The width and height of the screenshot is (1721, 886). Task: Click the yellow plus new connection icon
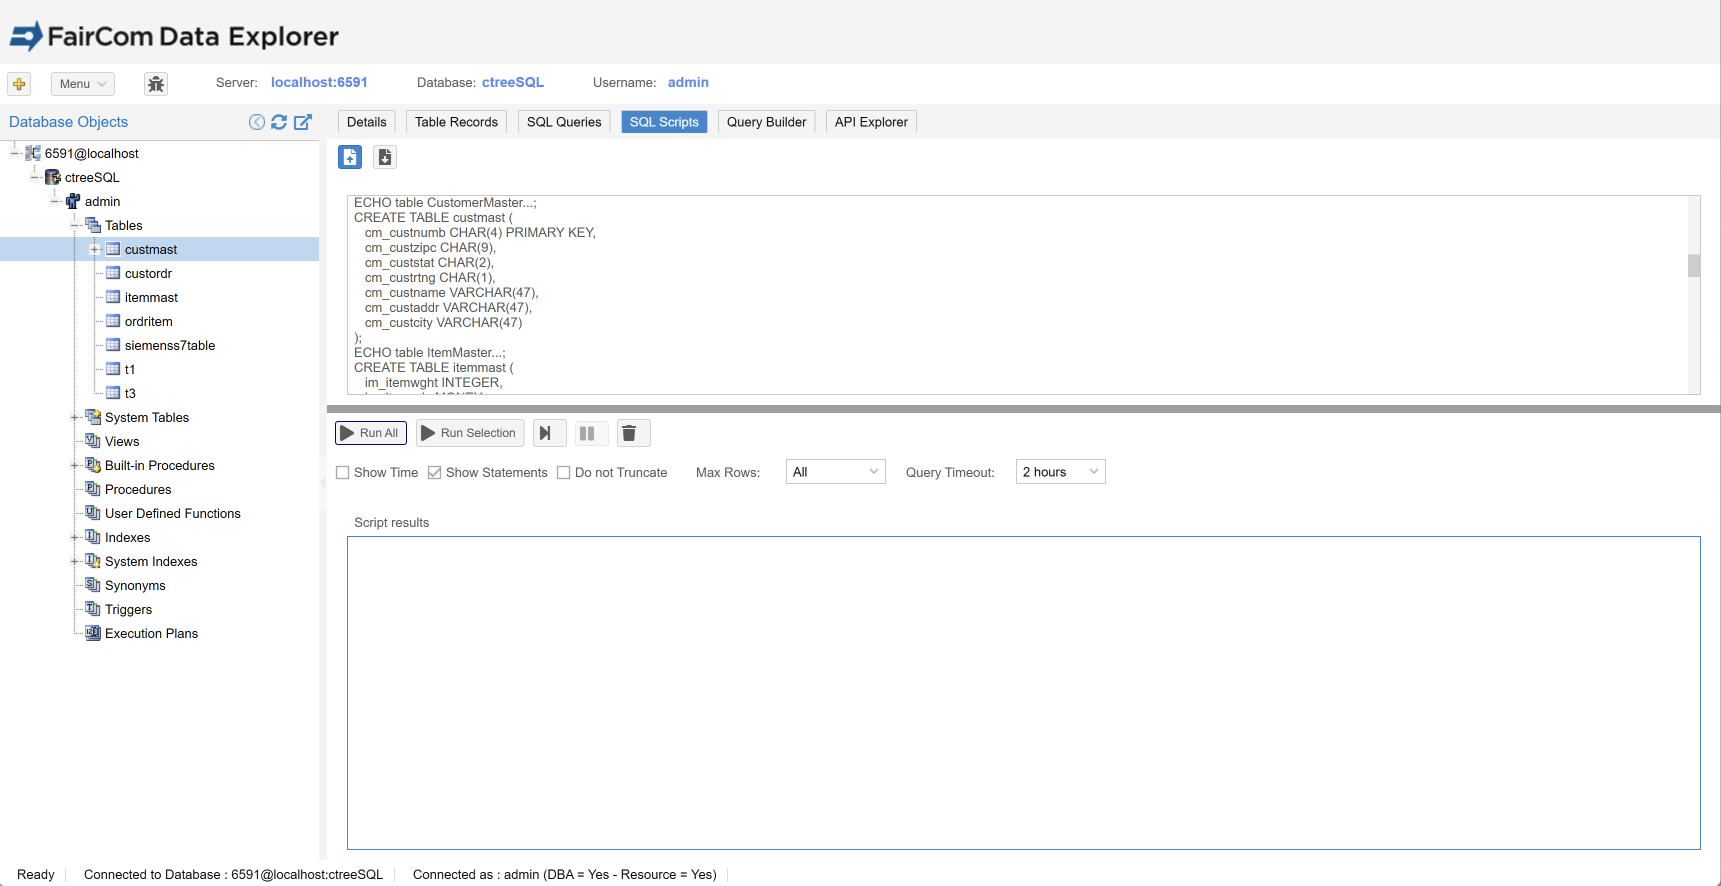pos(19,84)
